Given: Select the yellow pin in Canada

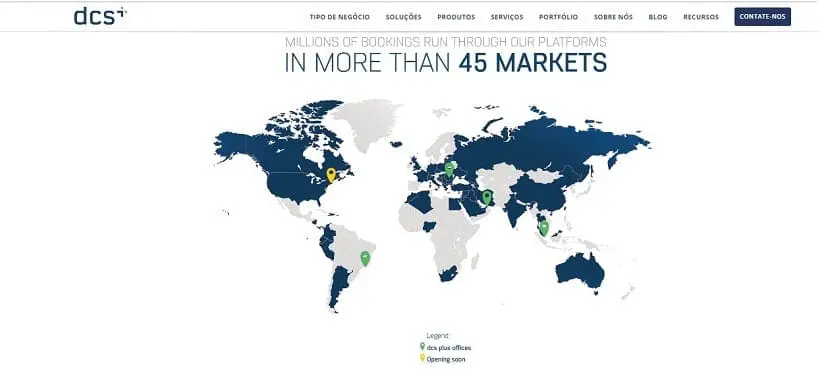Looking at the screenshot, I should [x=331, y=175].
